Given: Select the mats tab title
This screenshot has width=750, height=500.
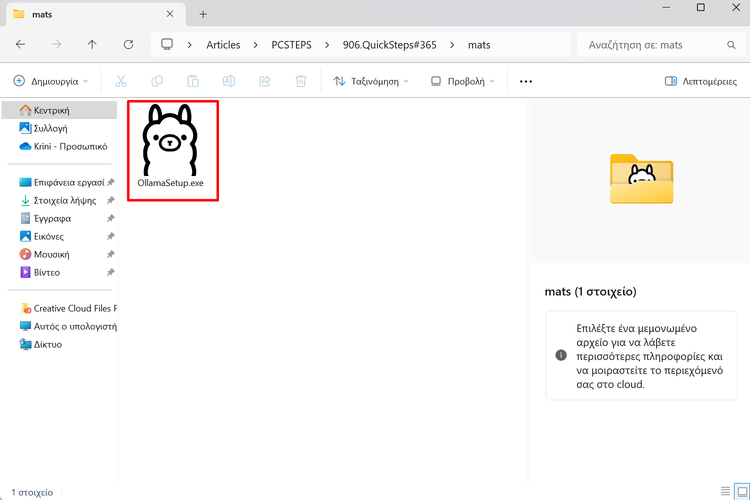Looking at the screenshot, I should click(x=42, y=14).
